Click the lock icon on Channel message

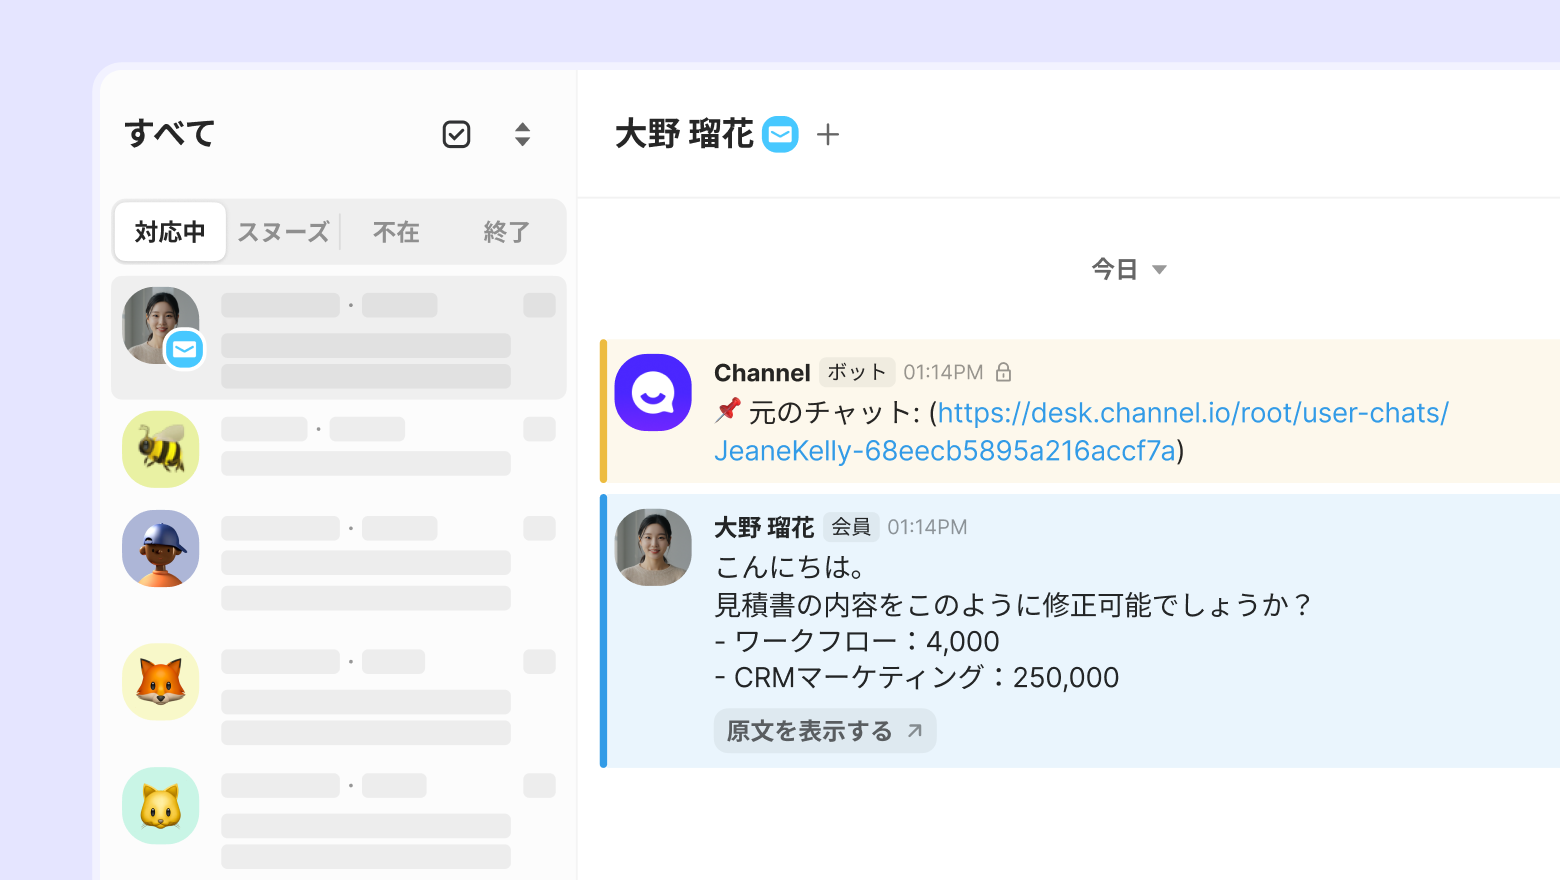tap(1004, 372)
